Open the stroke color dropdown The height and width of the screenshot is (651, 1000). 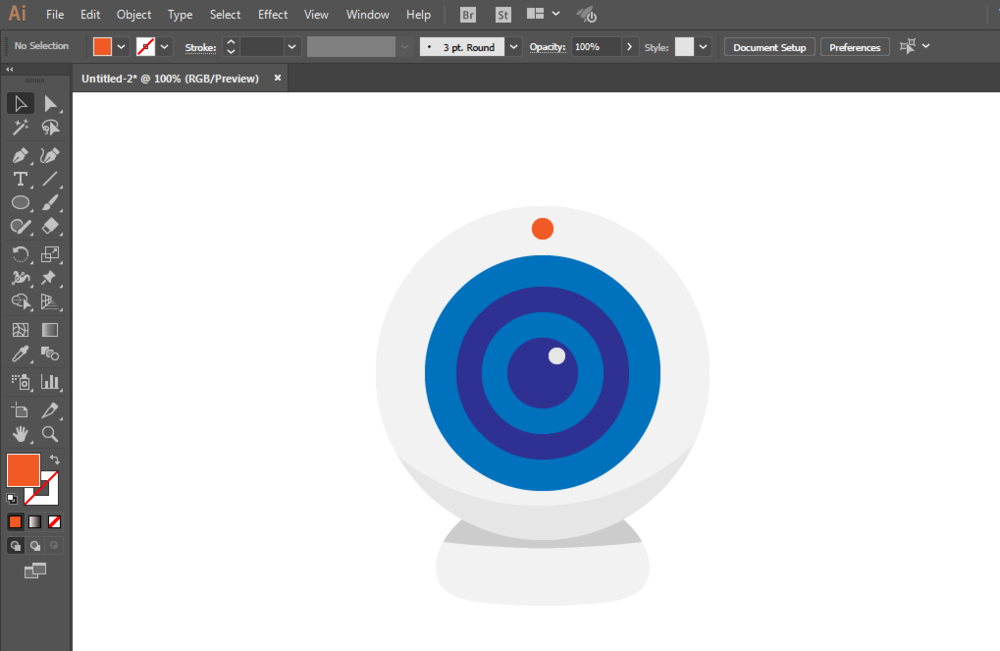pos(165,47)
